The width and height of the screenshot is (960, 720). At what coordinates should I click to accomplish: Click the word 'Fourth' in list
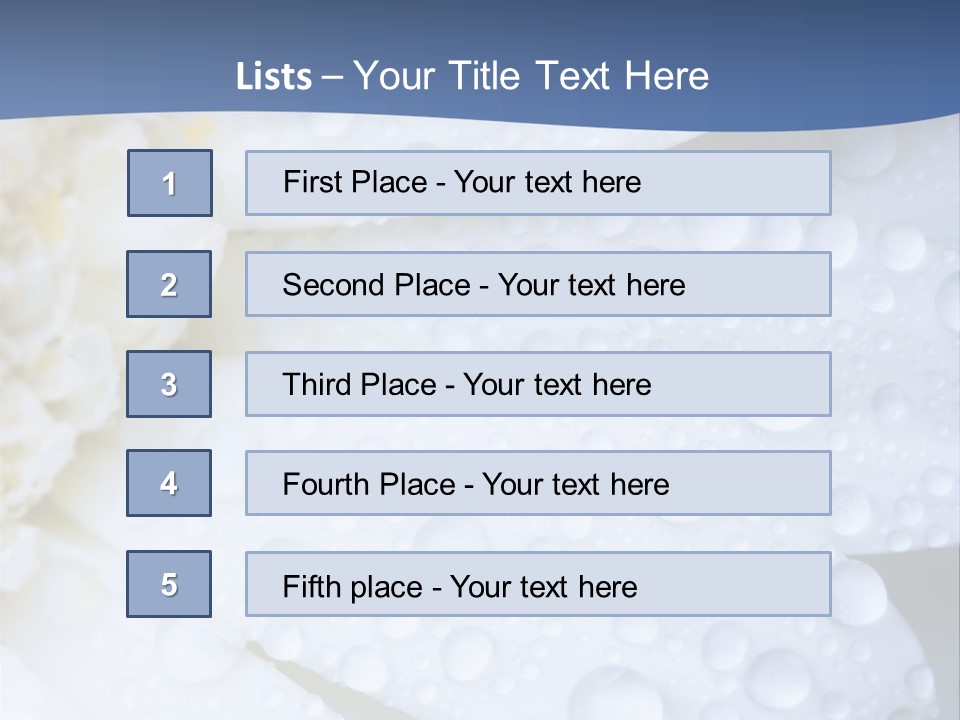(326, 485)
